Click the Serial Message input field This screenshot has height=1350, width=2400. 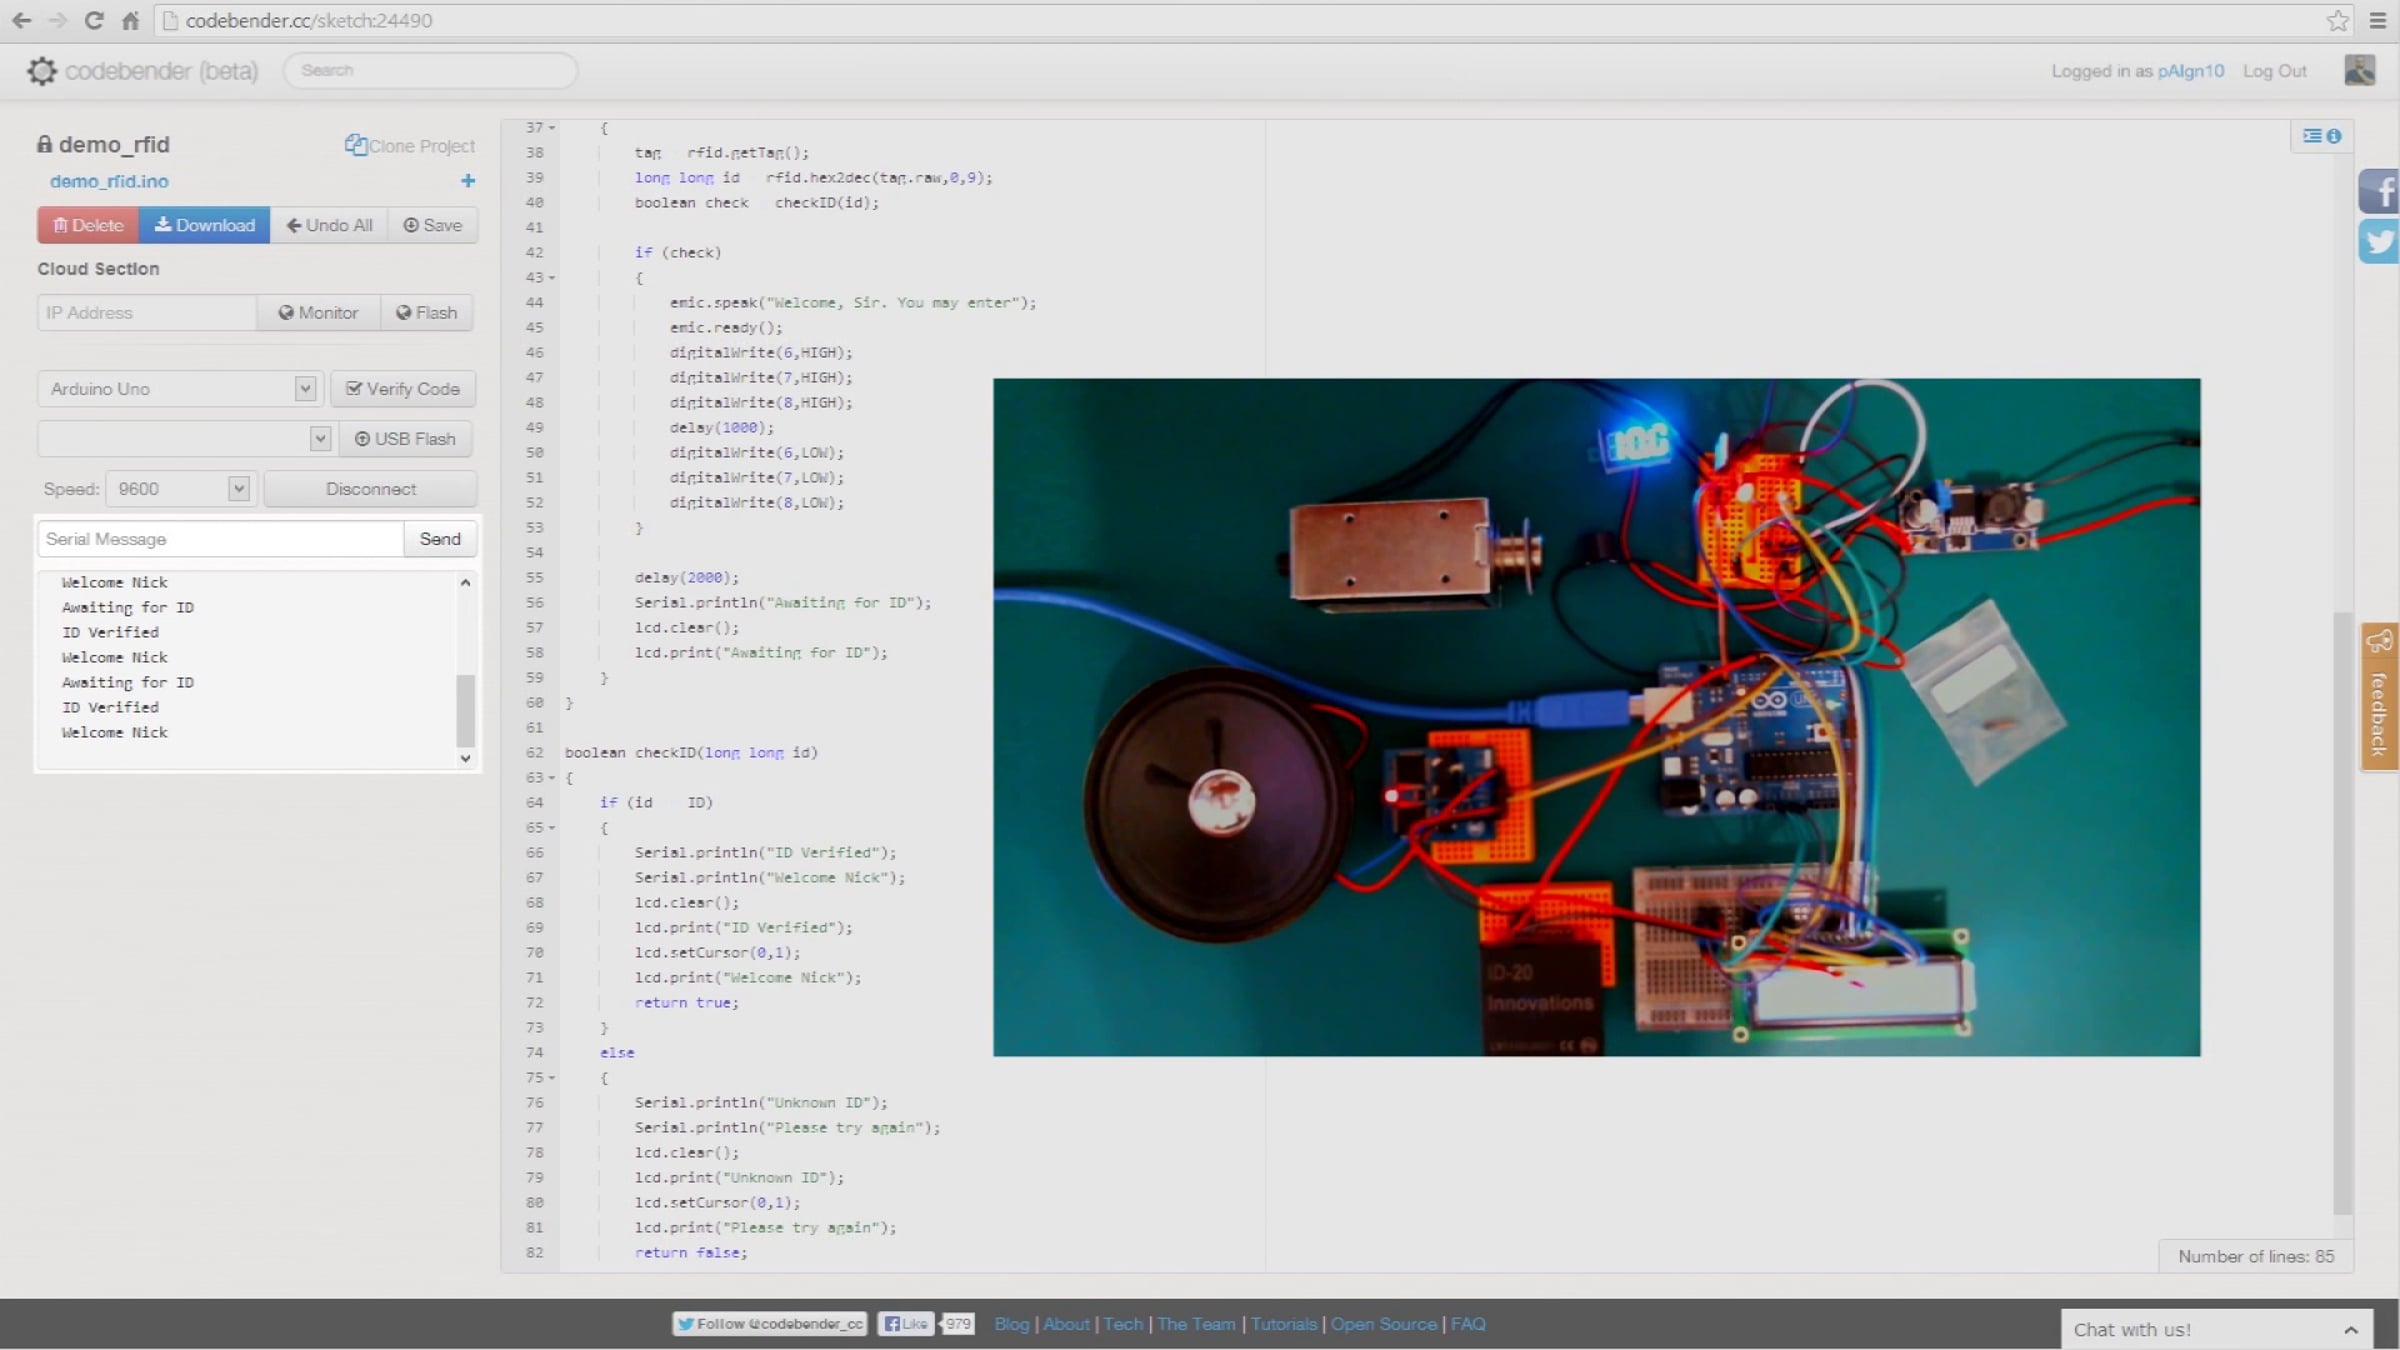click(220, 539)
